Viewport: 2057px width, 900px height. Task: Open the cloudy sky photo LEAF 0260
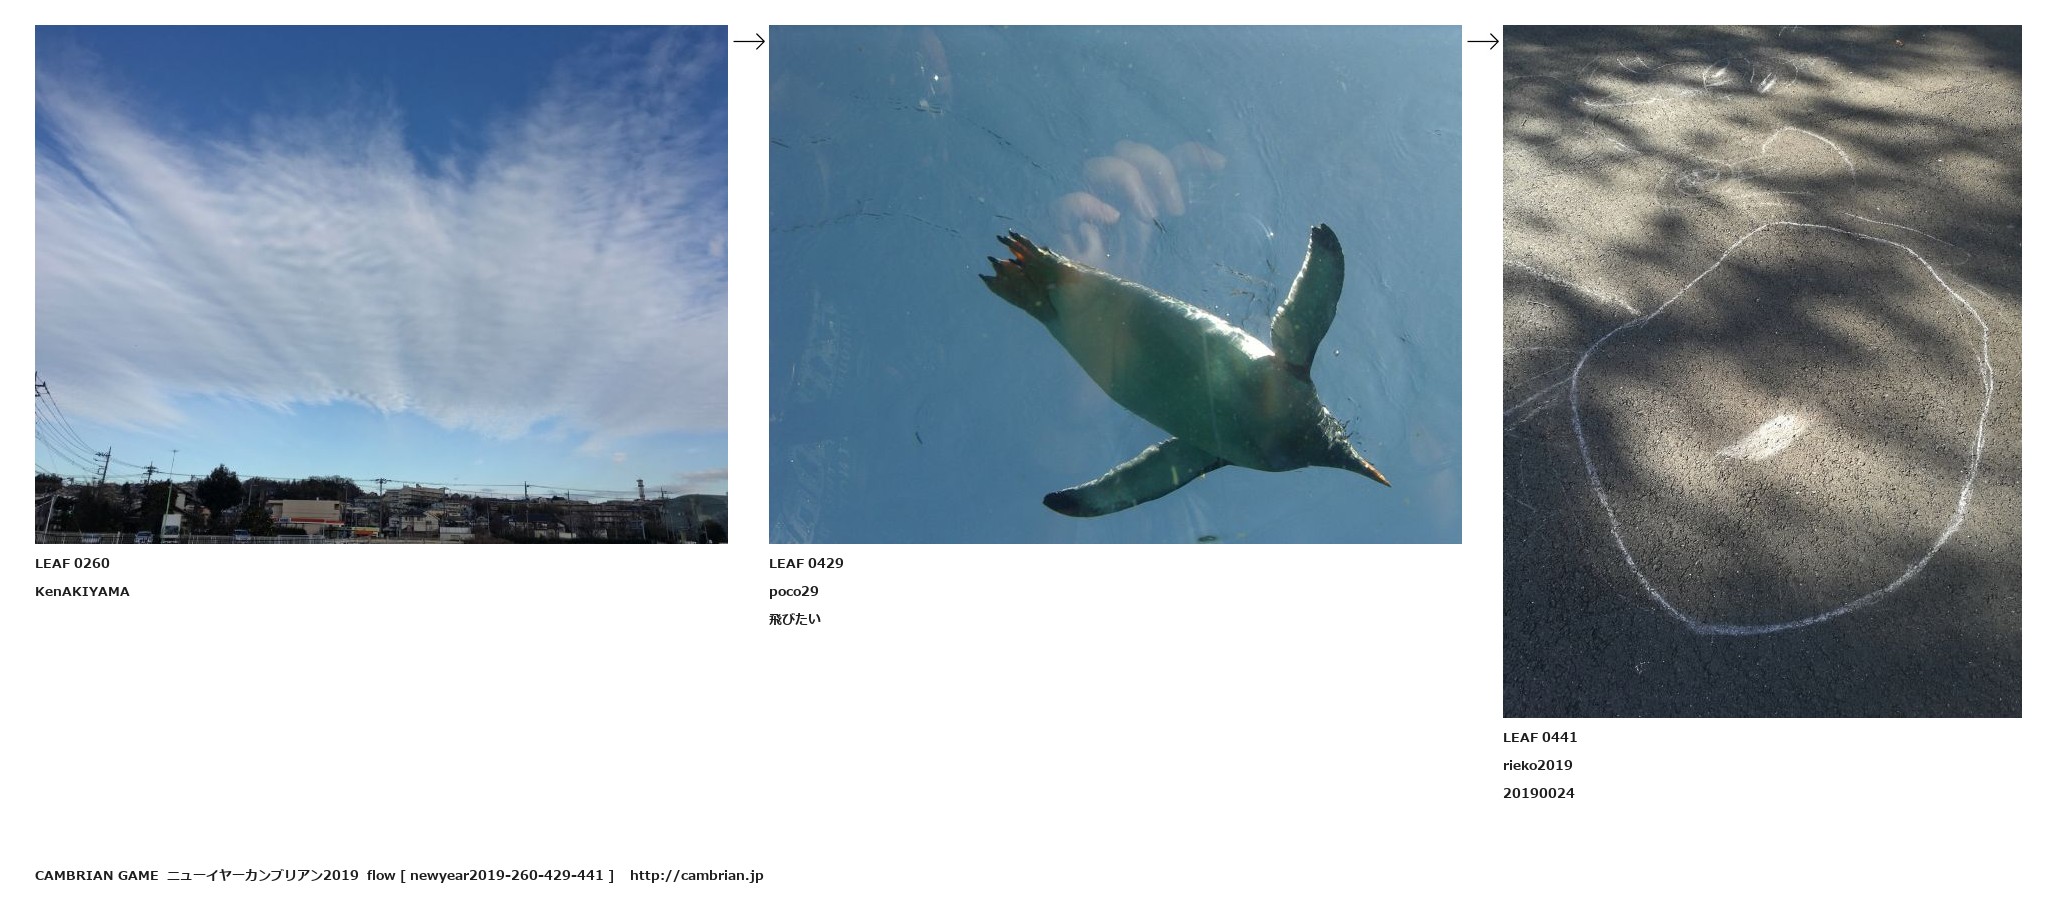click(381, 284)
